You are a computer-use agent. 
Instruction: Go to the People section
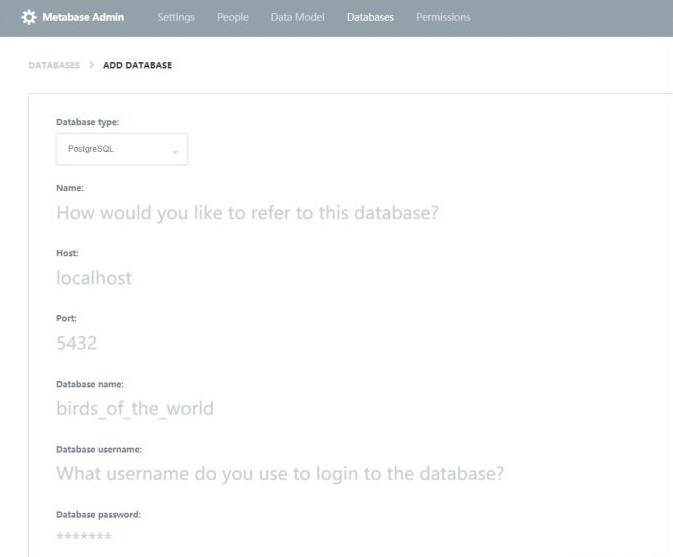click(x=232, y=18)
